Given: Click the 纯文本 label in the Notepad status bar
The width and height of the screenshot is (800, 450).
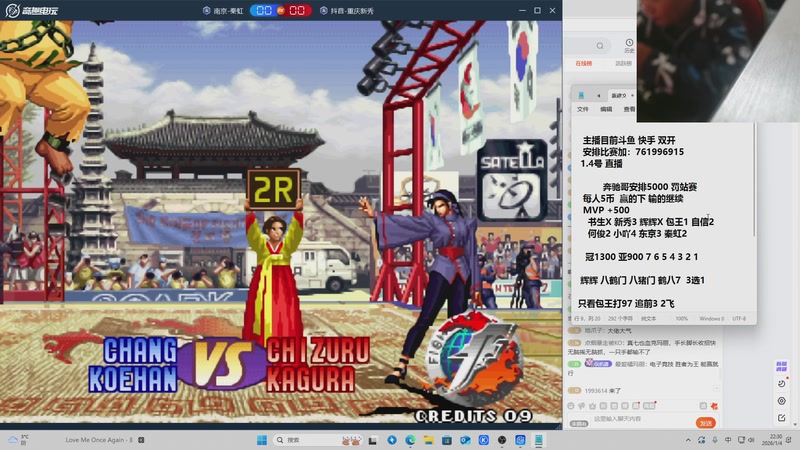Looking at the screenshot, I should coord(648,318).
